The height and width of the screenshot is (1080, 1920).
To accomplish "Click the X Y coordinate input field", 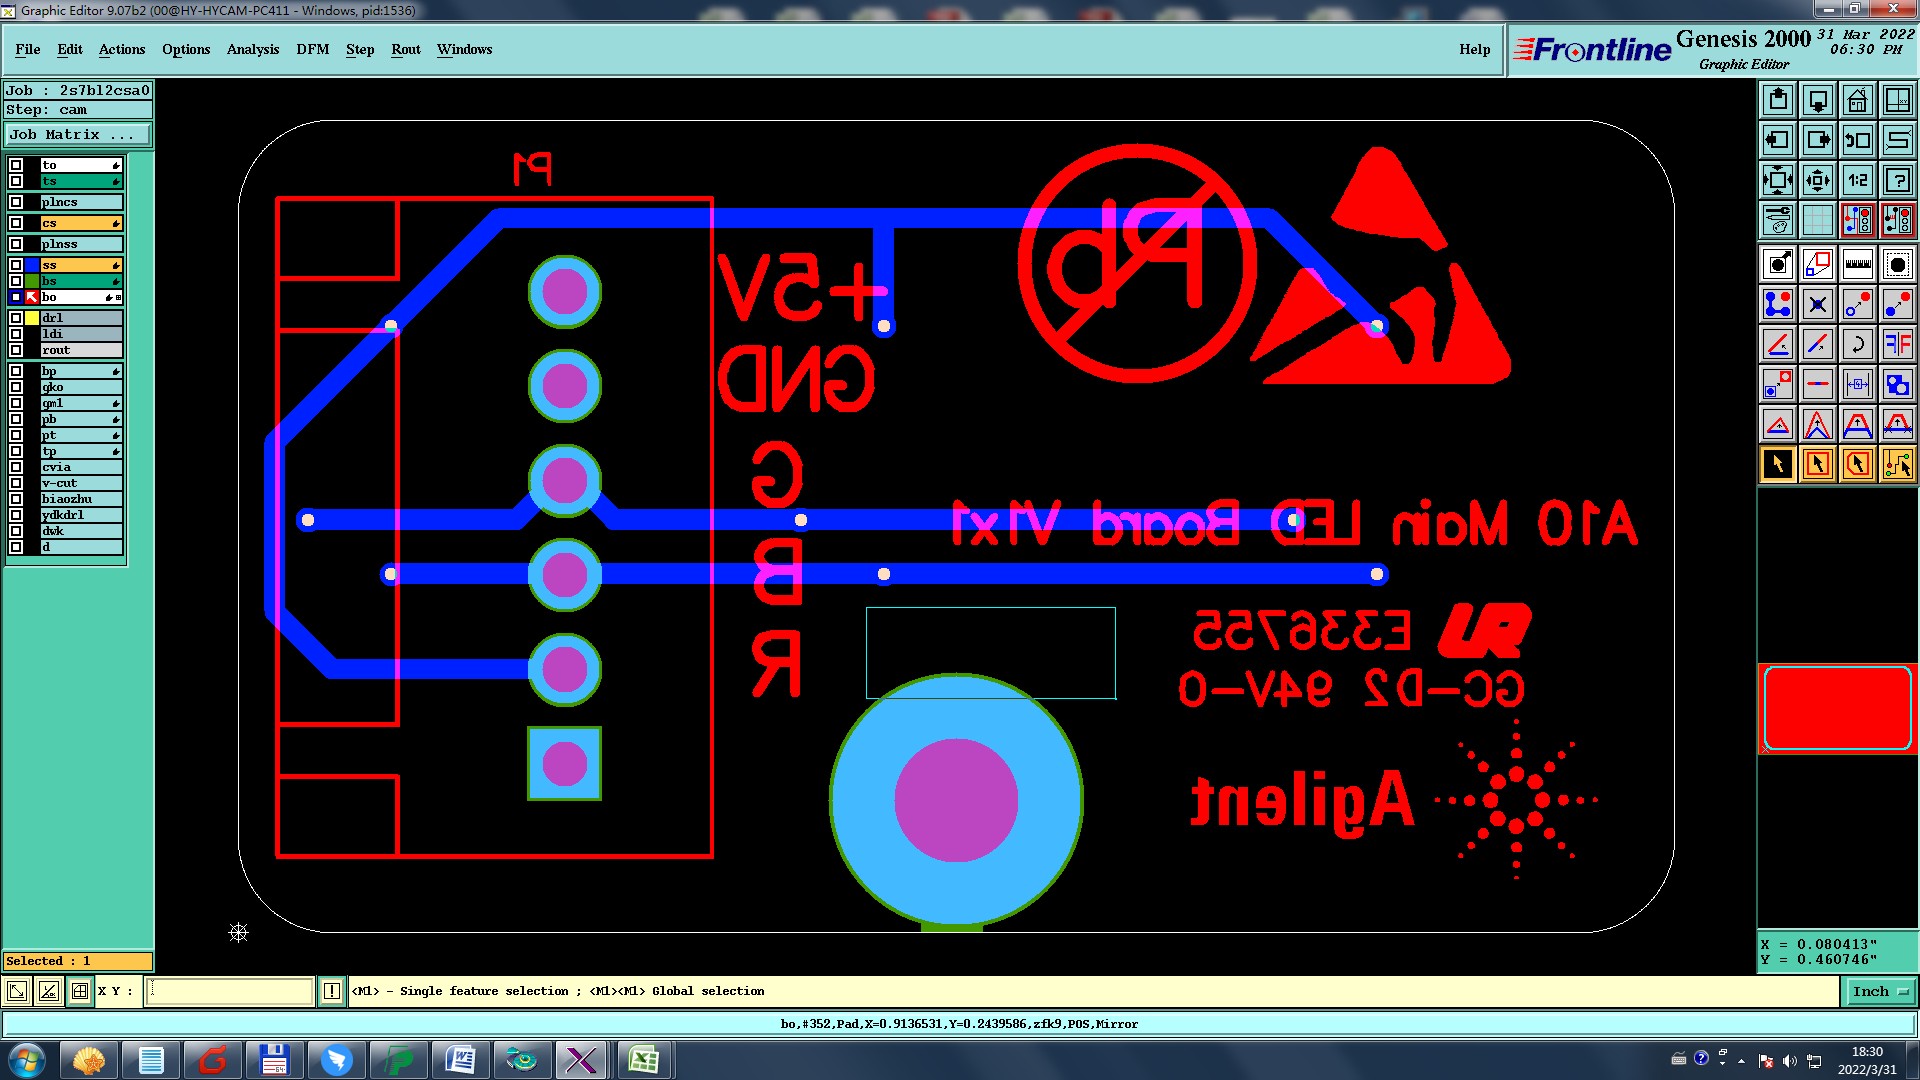I will 230,991.
